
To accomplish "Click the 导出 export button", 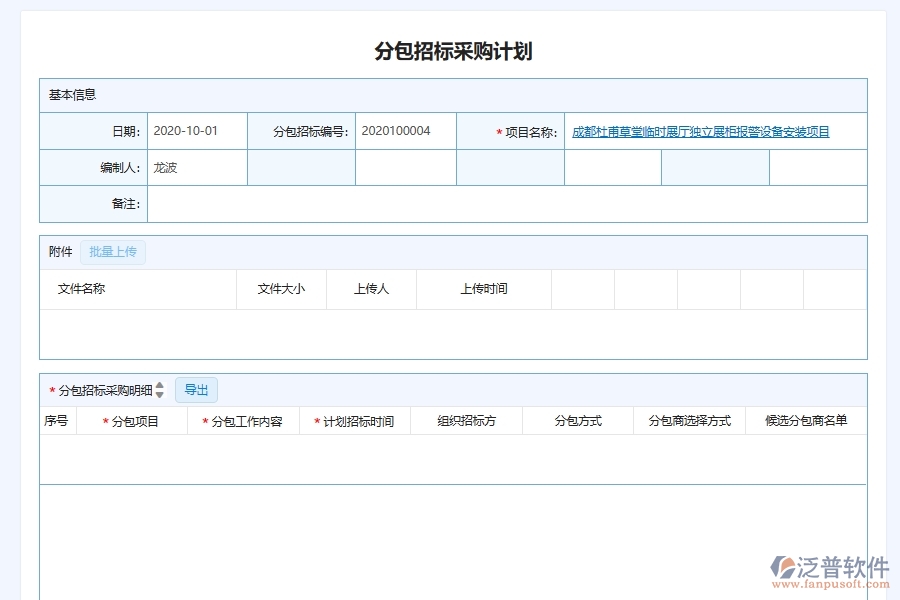I will [x=196, y=390].
